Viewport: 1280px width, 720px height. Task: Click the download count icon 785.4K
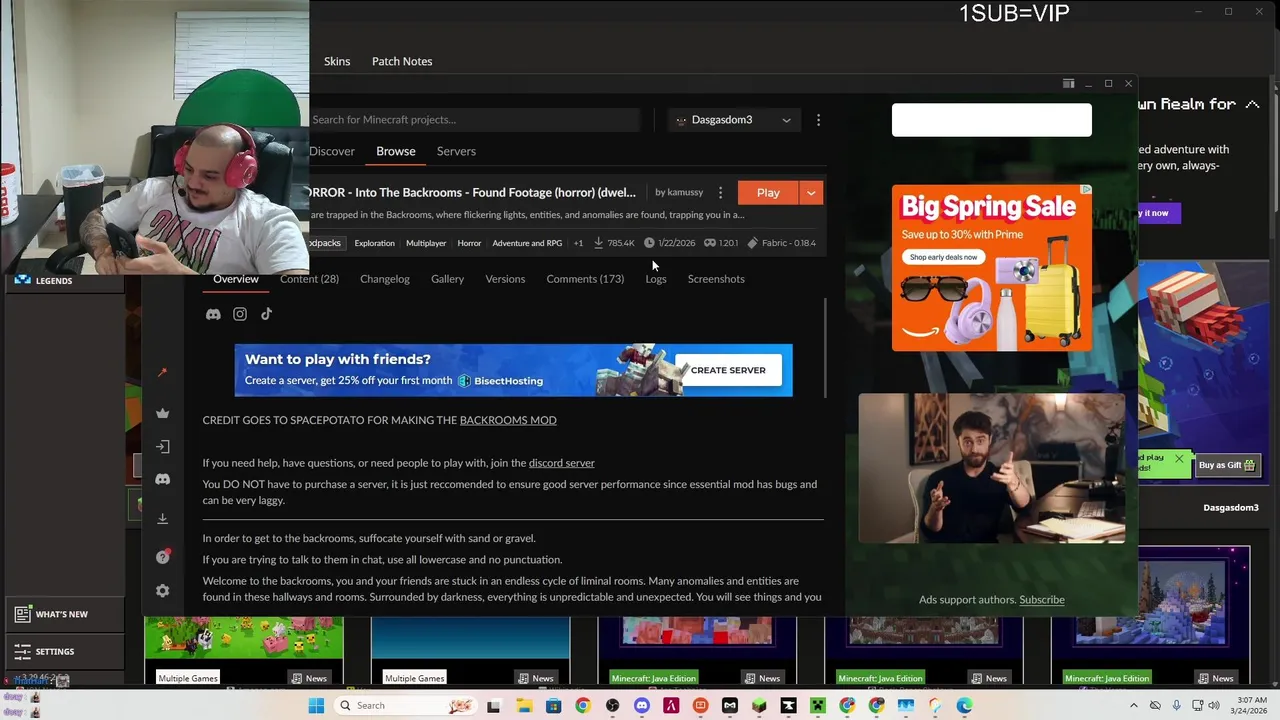tap(599, 243)
